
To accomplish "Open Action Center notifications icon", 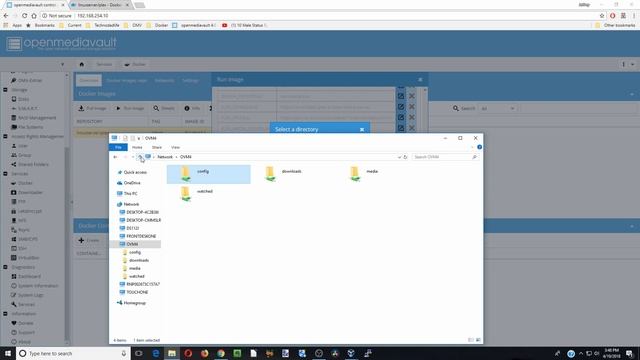I will pyautogui.click(x=630, y=353).
